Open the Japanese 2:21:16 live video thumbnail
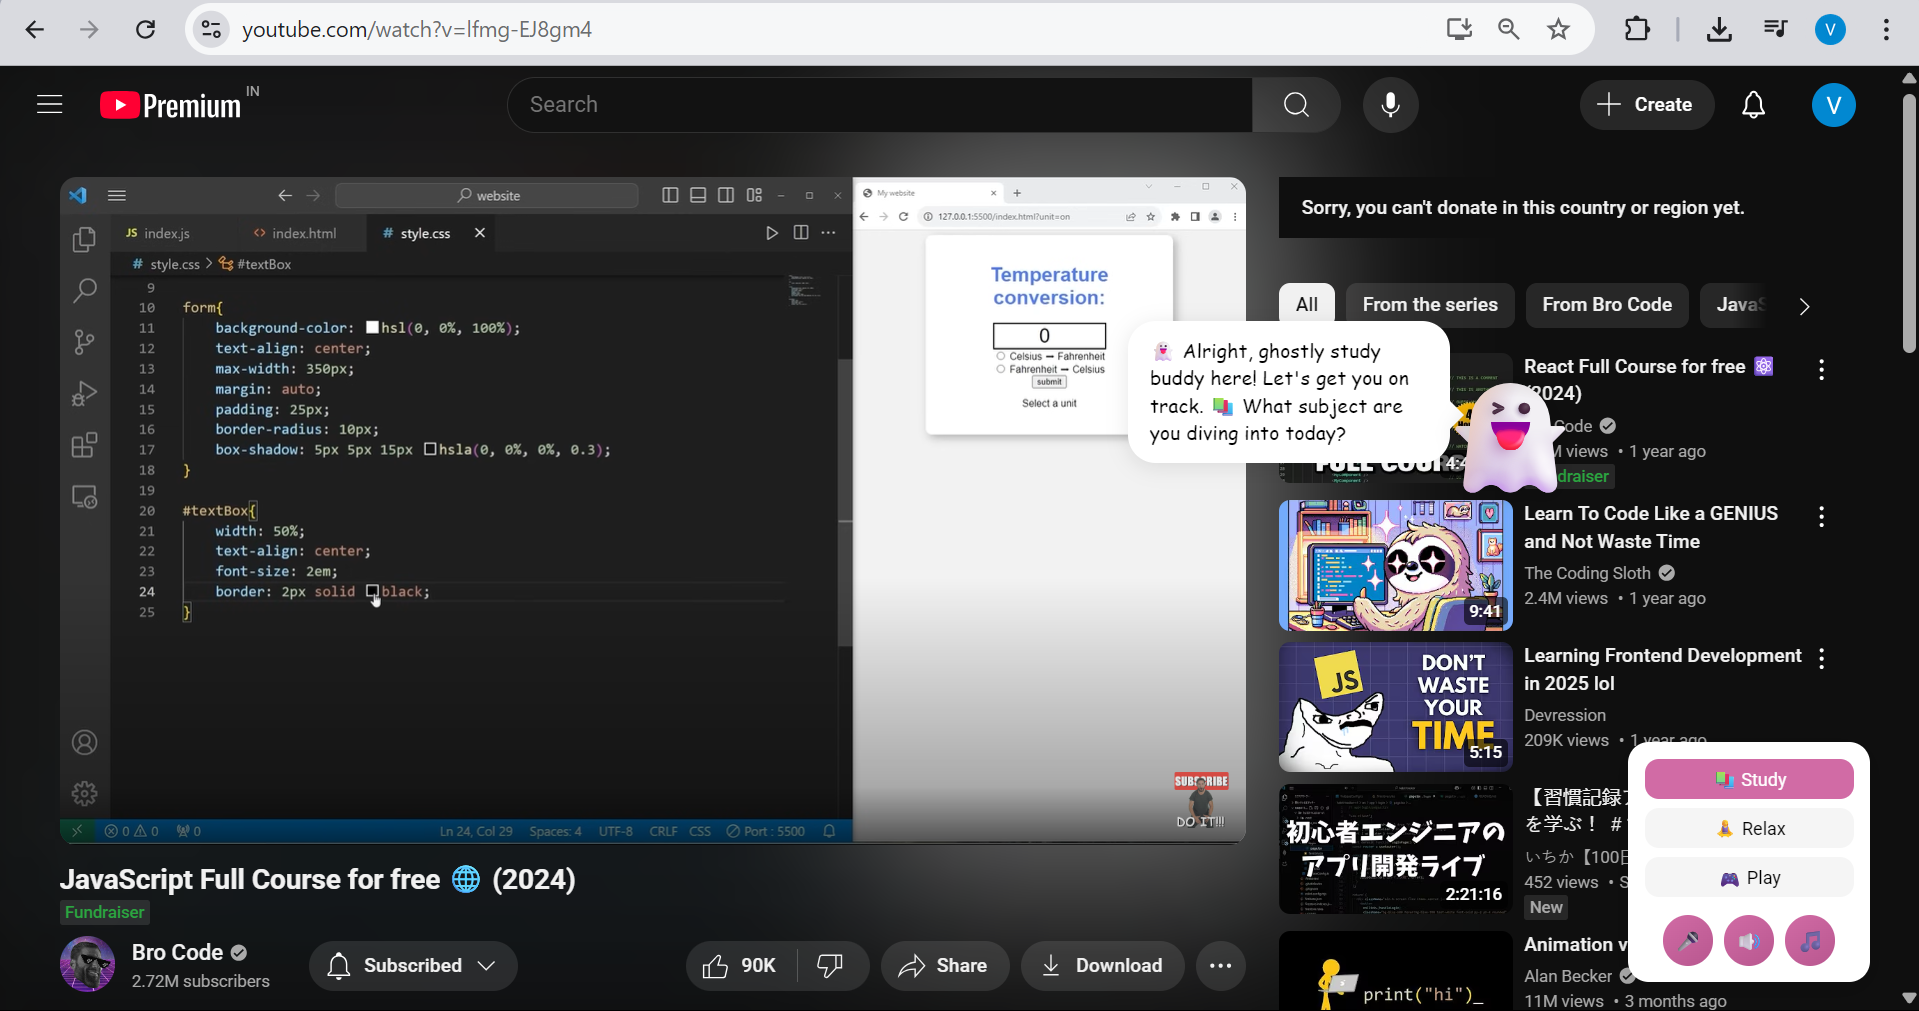Viewport: 1919px width, 1011px height. coord(1395,849)
